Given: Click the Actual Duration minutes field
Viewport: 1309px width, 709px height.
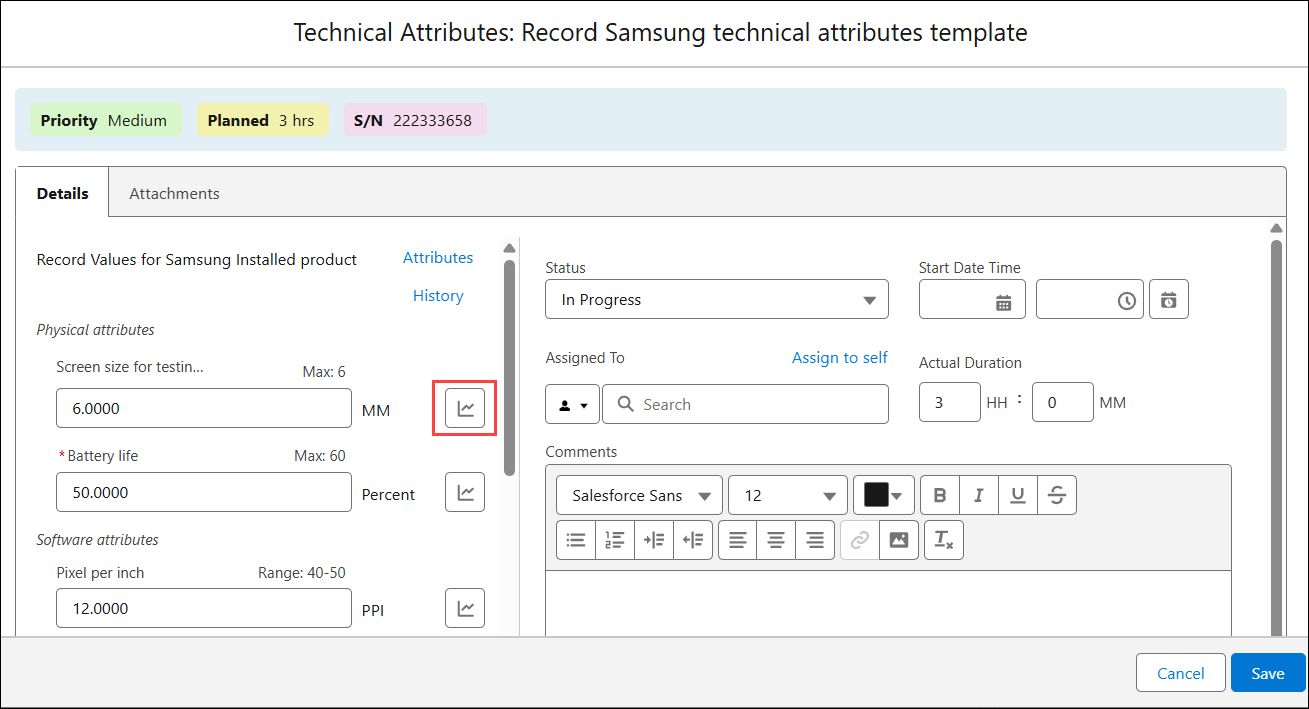Looking at the screenshot, I should (x=1063, y=402).
